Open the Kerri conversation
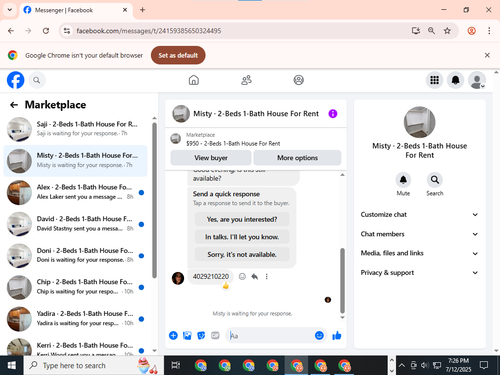 [76, 347]
